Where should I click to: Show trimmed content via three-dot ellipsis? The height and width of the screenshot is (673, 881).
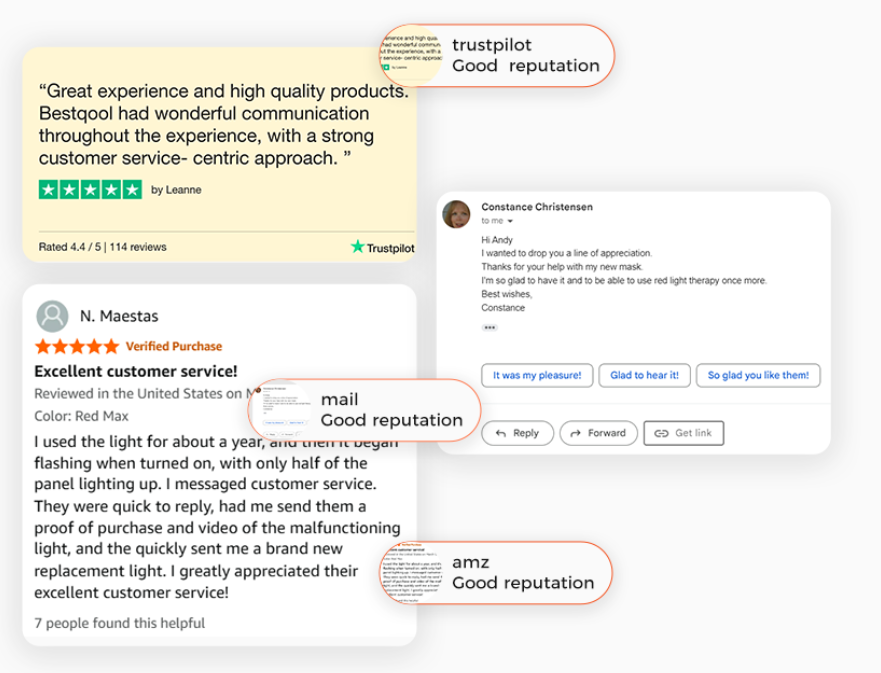[489, 328]
